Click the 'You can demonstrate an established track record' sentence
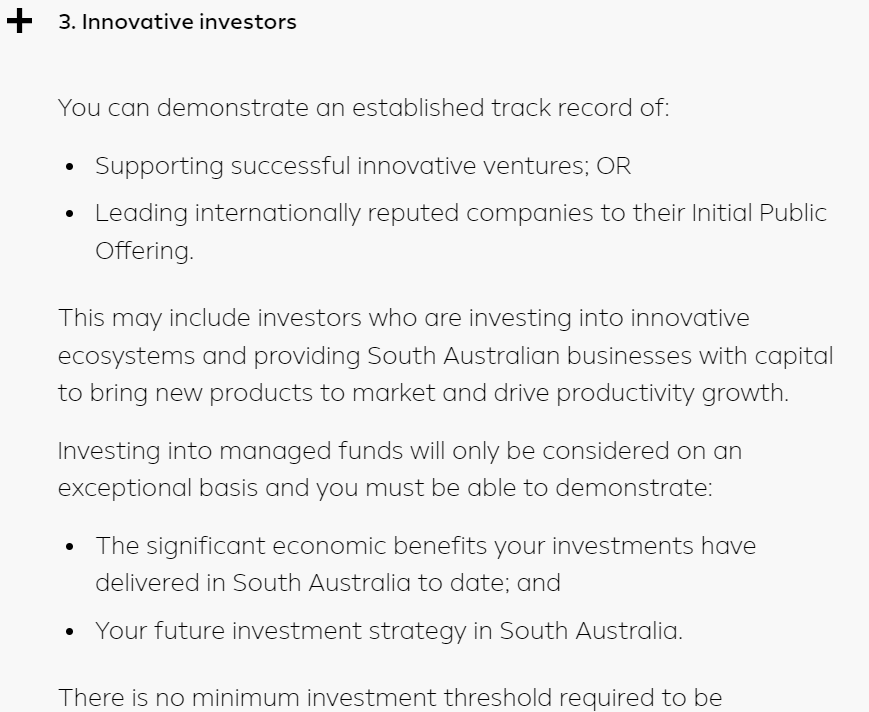Image resolution: width=869 pixels, height=712 pixels. click(x=364, y=107)
